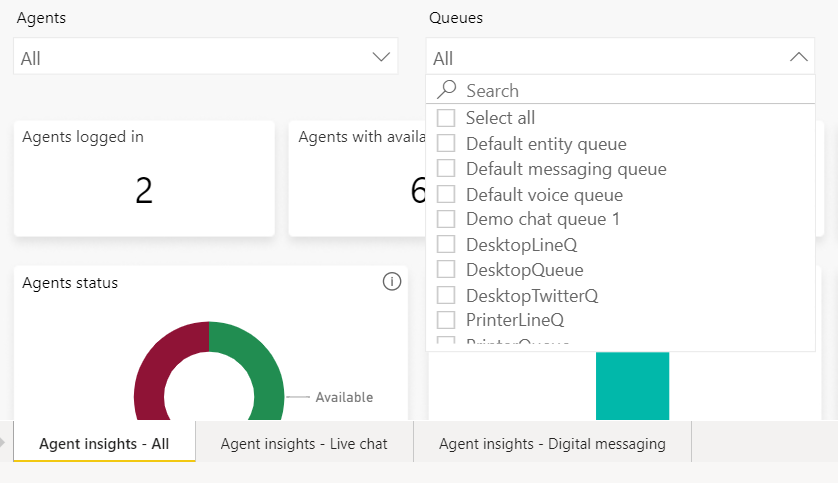Click the search magnifier icon in Queues
Screen dimensions: 838x483
point(447,90)
